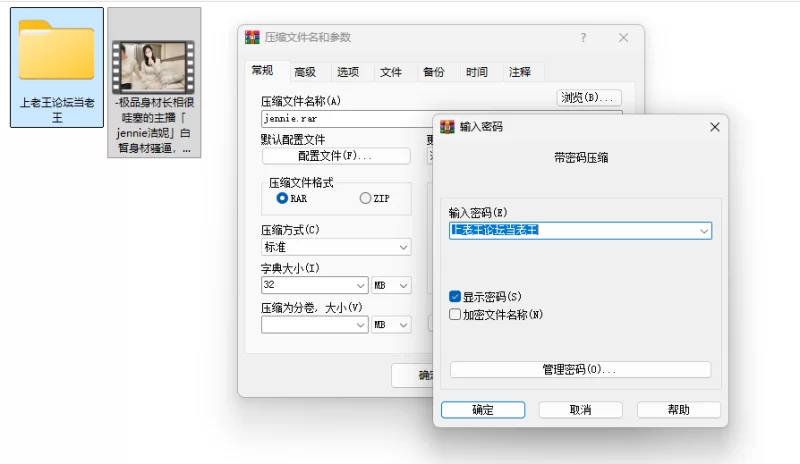Open 配置文件(F)... profiles button
Viewport: 800px width, 464px height.
[336, 156]
